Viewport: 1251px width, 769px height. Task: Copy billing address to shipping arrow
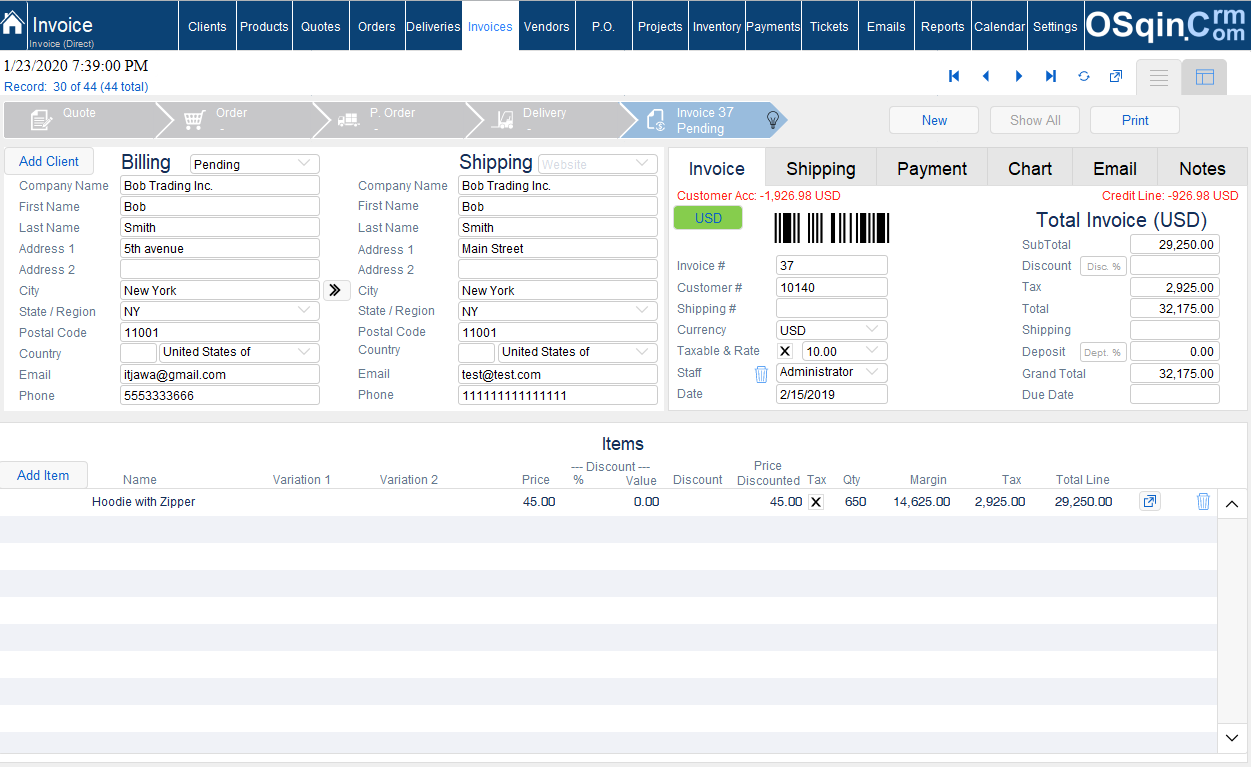coord(335,290)
